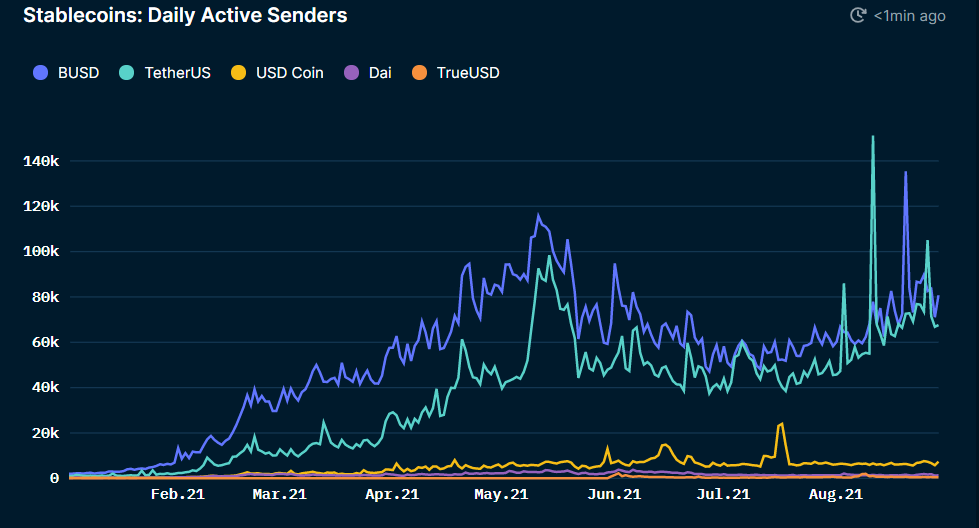This screenshot has width=979, height=528.
Task: Click the Feb.21 x-axis label
Action: coord(178,494)
